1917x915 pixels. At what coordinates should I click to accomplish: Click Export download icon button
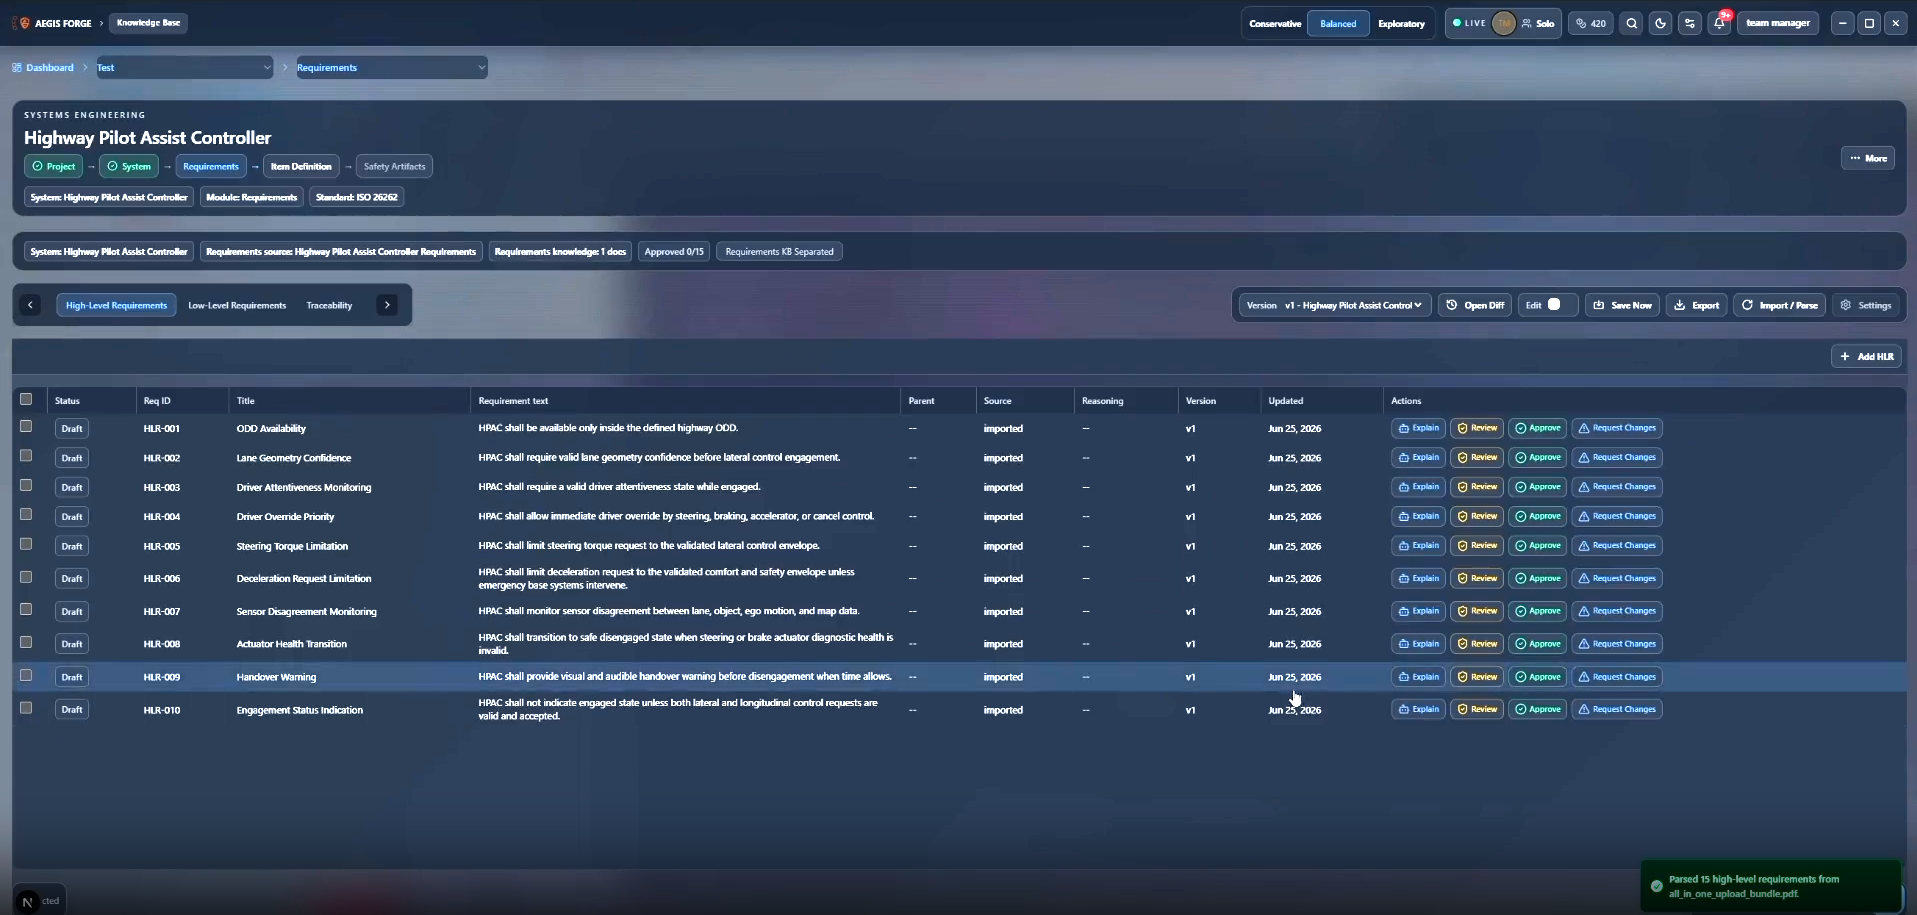click(1697, 305)
